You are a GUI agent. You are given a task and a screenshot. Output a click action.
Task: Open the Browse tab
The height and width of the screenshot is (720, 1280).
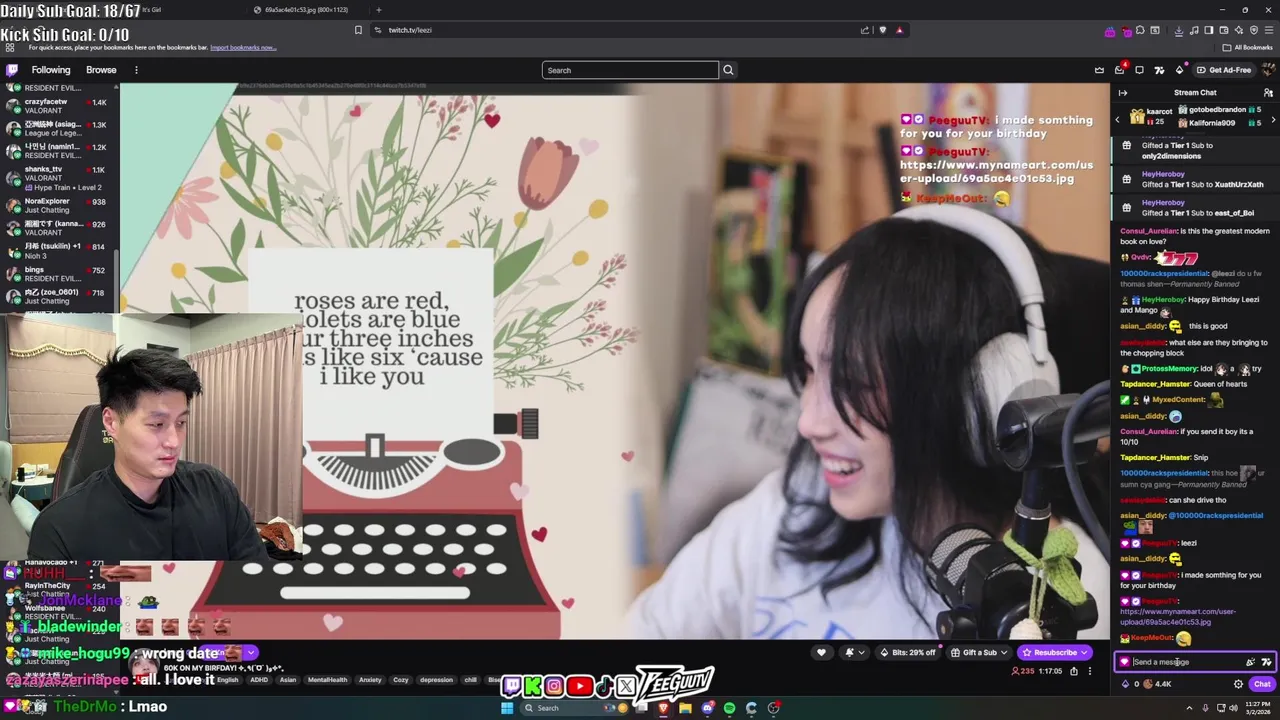click(101, 70)
